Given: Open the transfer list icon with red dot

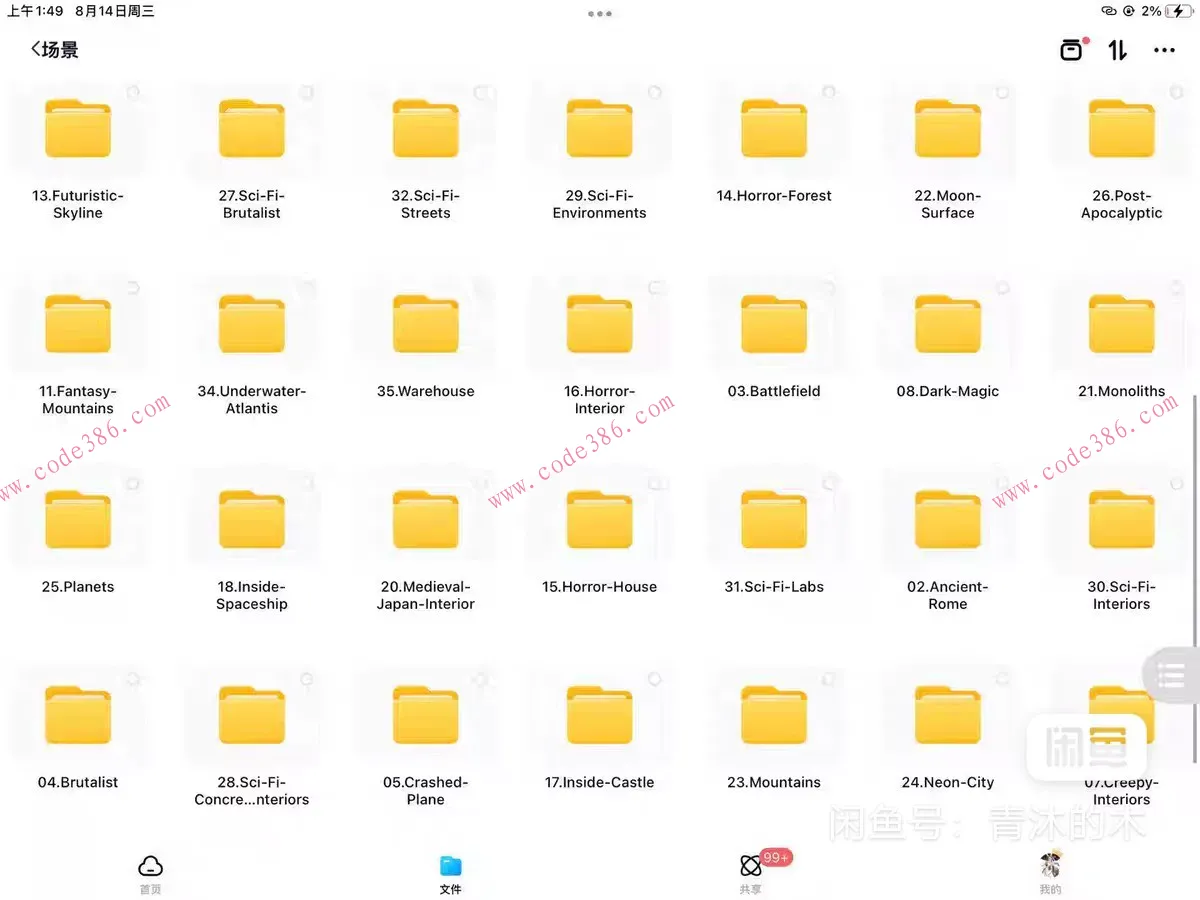Looking at the screenshot, I should pos(1071,49).
